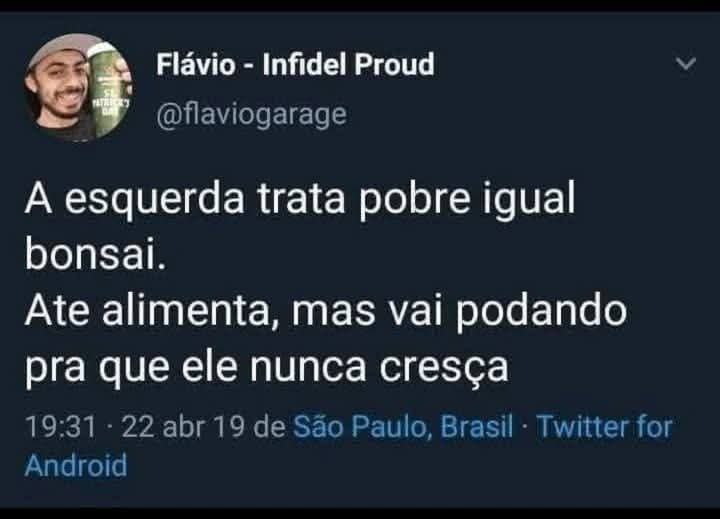Click the 22 abr 19 date
The height and width of the screenshot is (519, 720).
(183, 426)
